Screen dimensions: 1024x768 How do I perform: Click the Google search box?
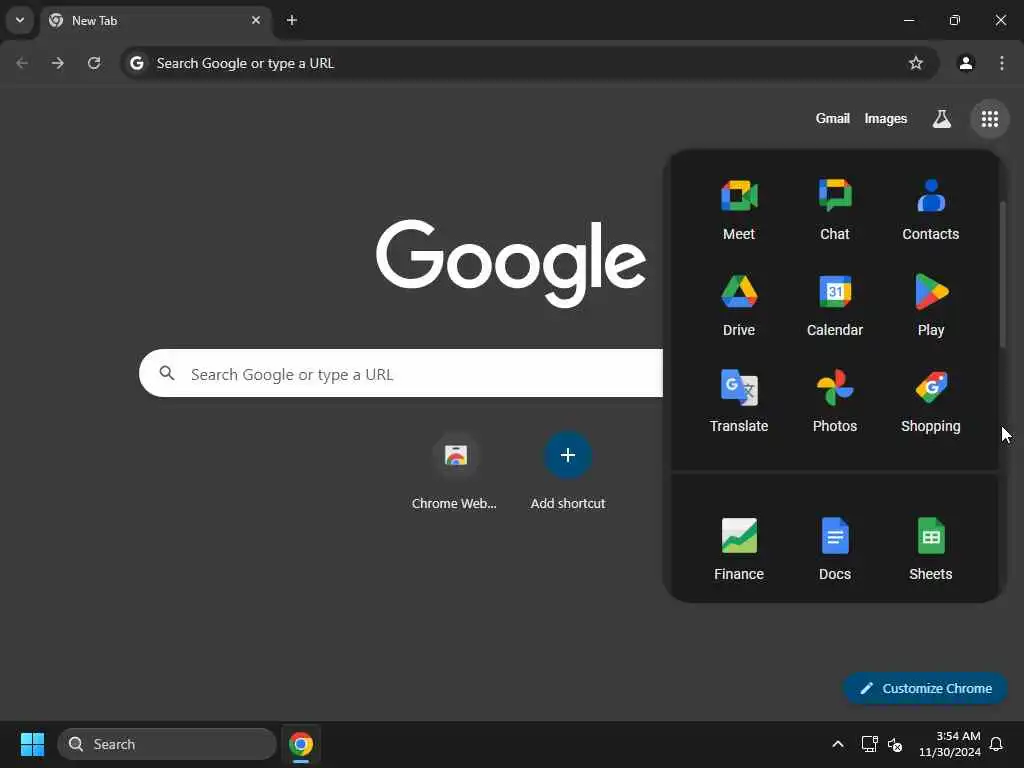[x=401, y=374]
